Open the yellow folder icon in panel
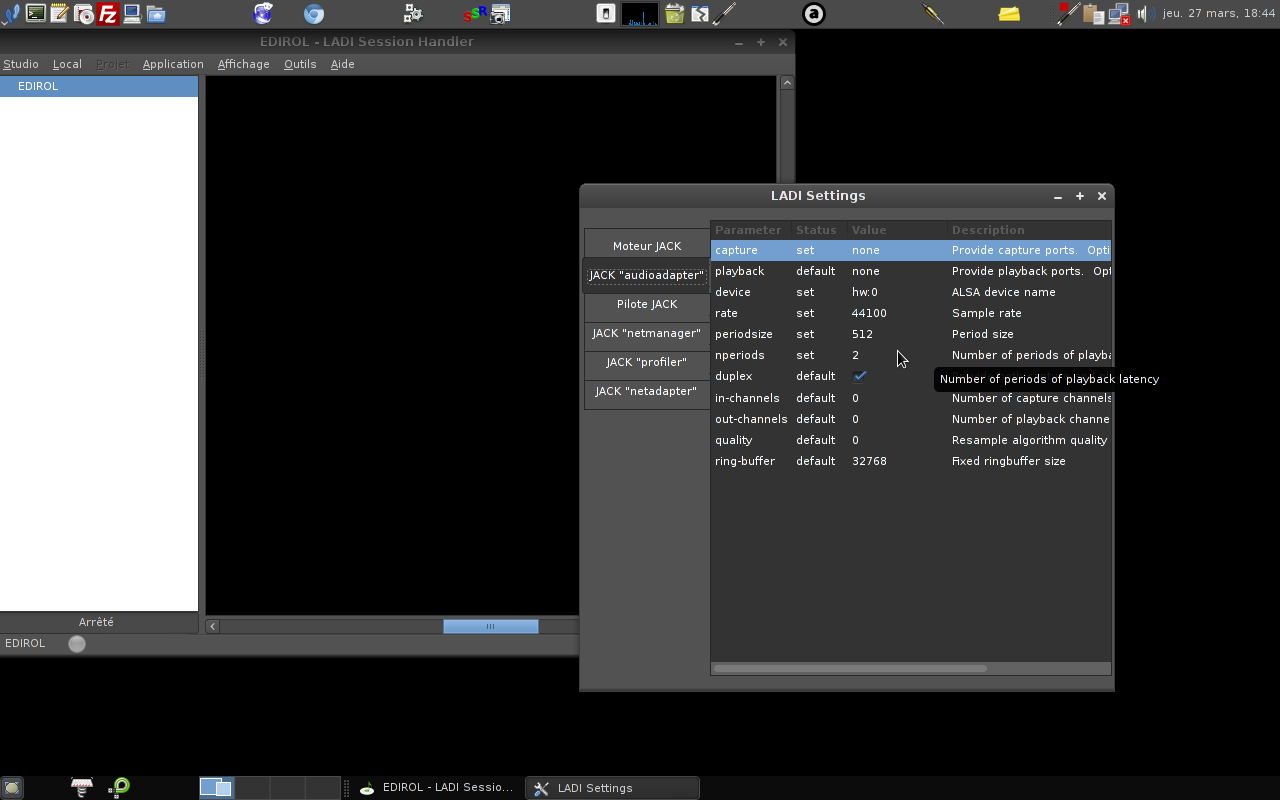Screen dimensions: 1280x800 click(1009, 14)
